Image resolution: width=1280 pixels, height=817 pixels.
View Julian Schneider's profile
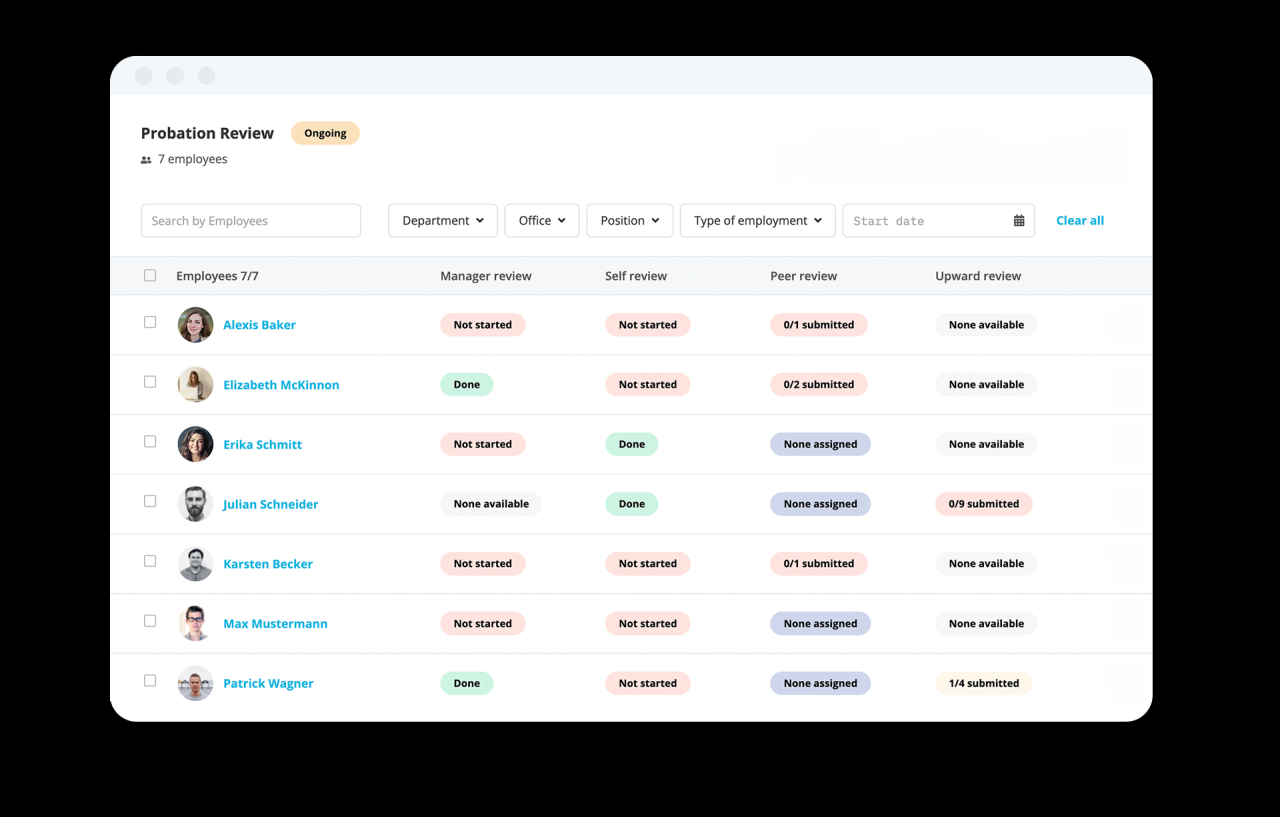click(x=270, y=504)
